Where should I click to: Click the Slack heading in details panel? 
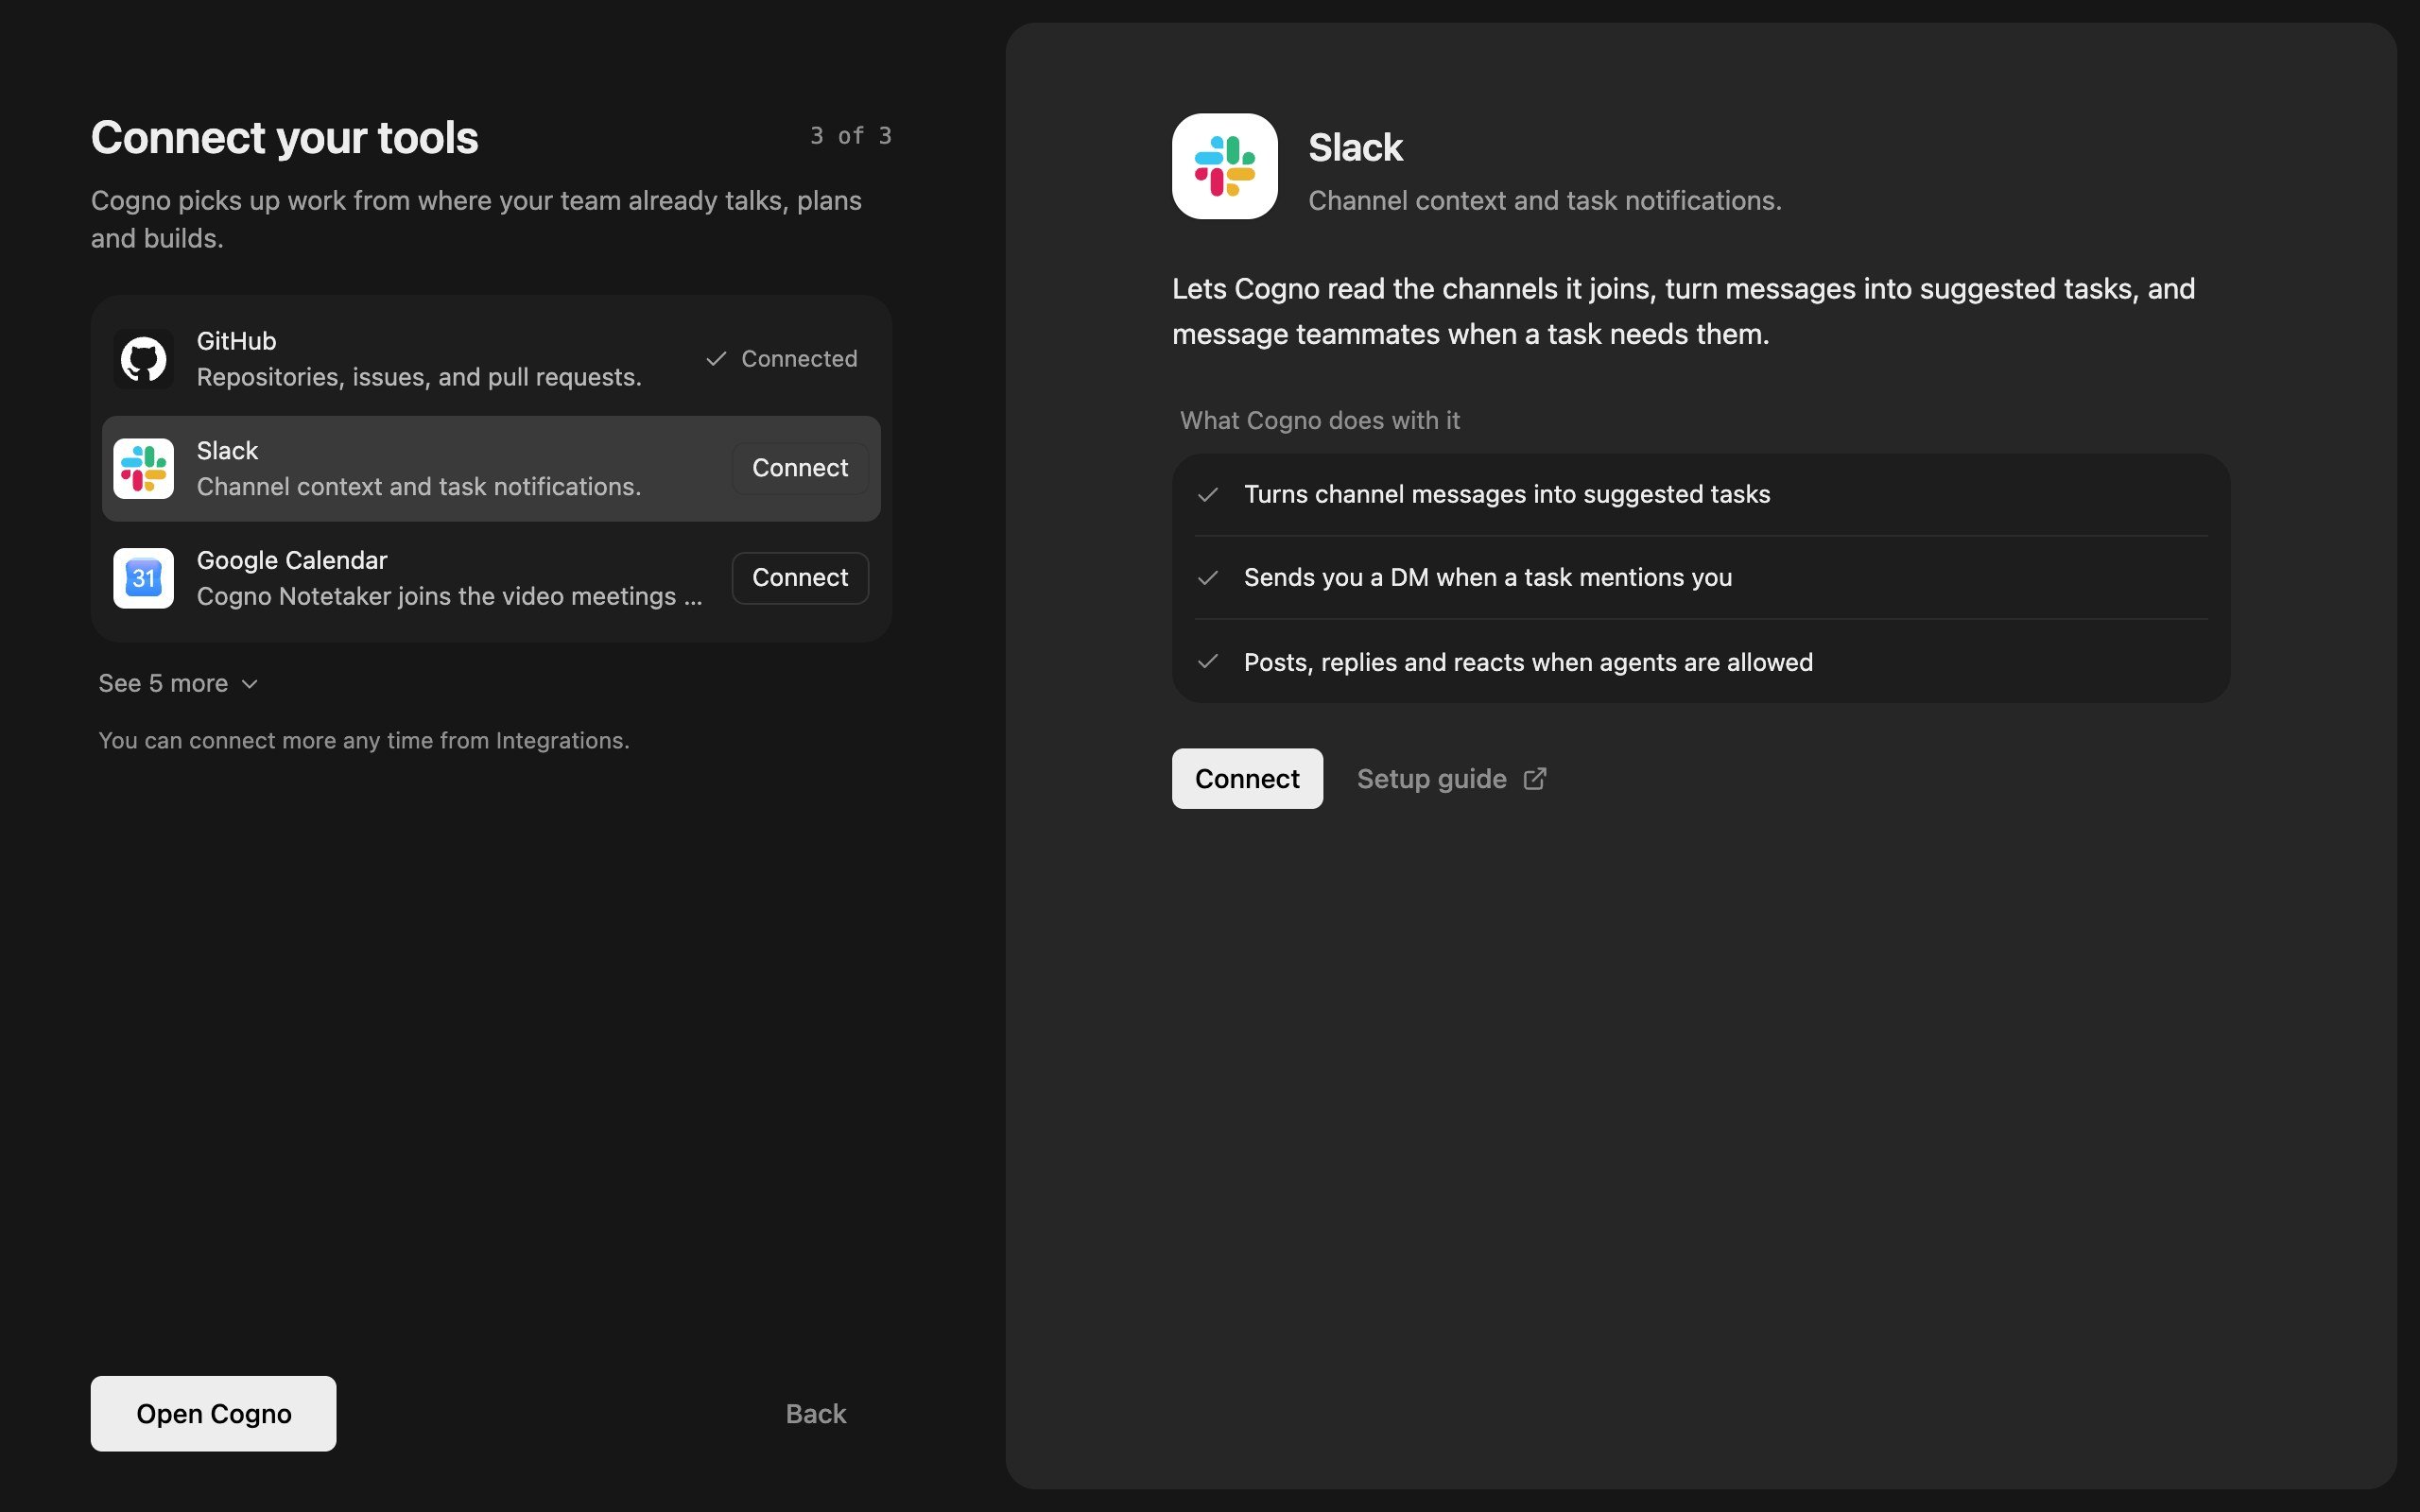(1355, 148)
